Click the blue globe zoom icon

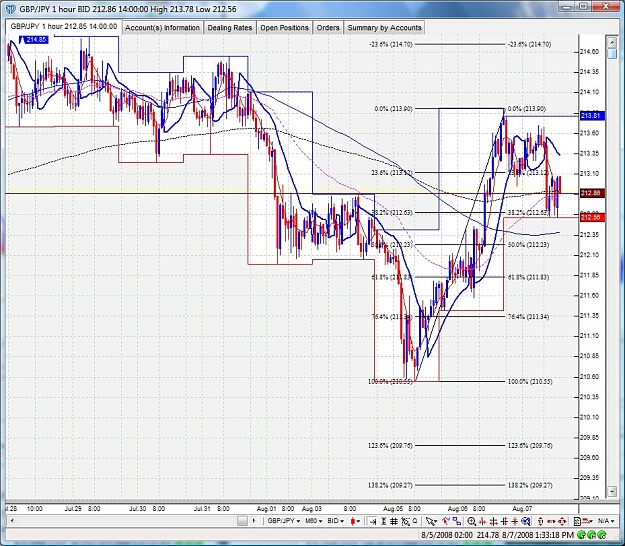525,521
